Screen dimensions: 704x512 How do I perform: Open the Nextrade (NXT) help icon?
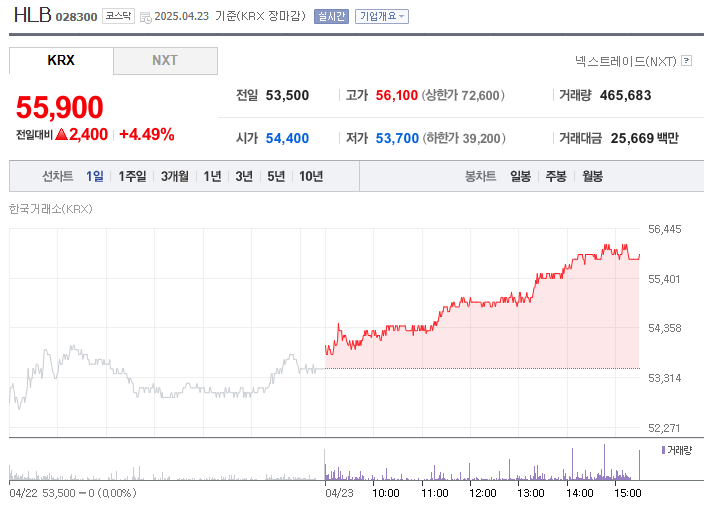coord(686,61)
